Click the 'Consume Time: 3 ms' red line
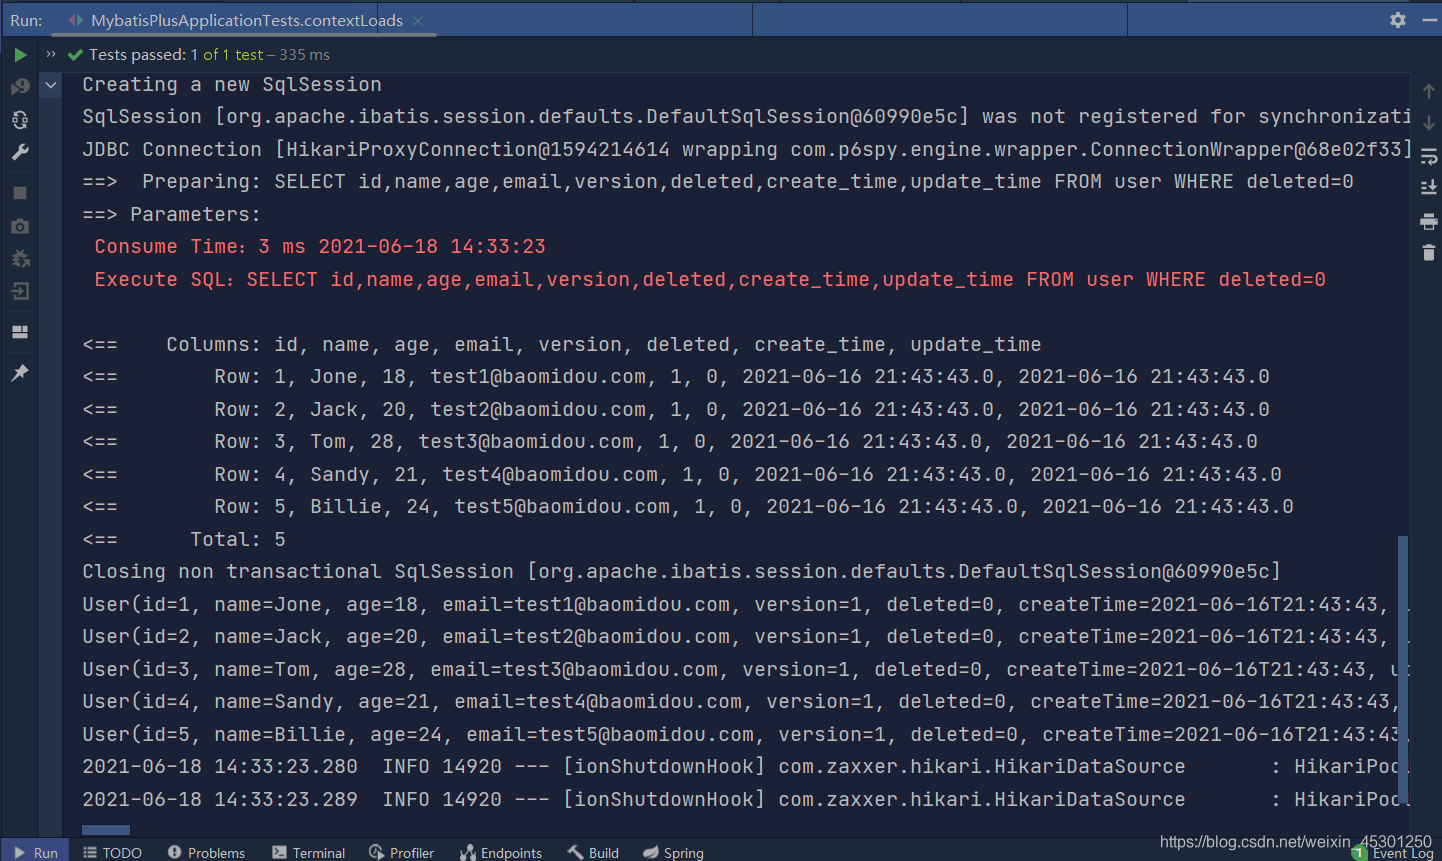 (320, 247)
